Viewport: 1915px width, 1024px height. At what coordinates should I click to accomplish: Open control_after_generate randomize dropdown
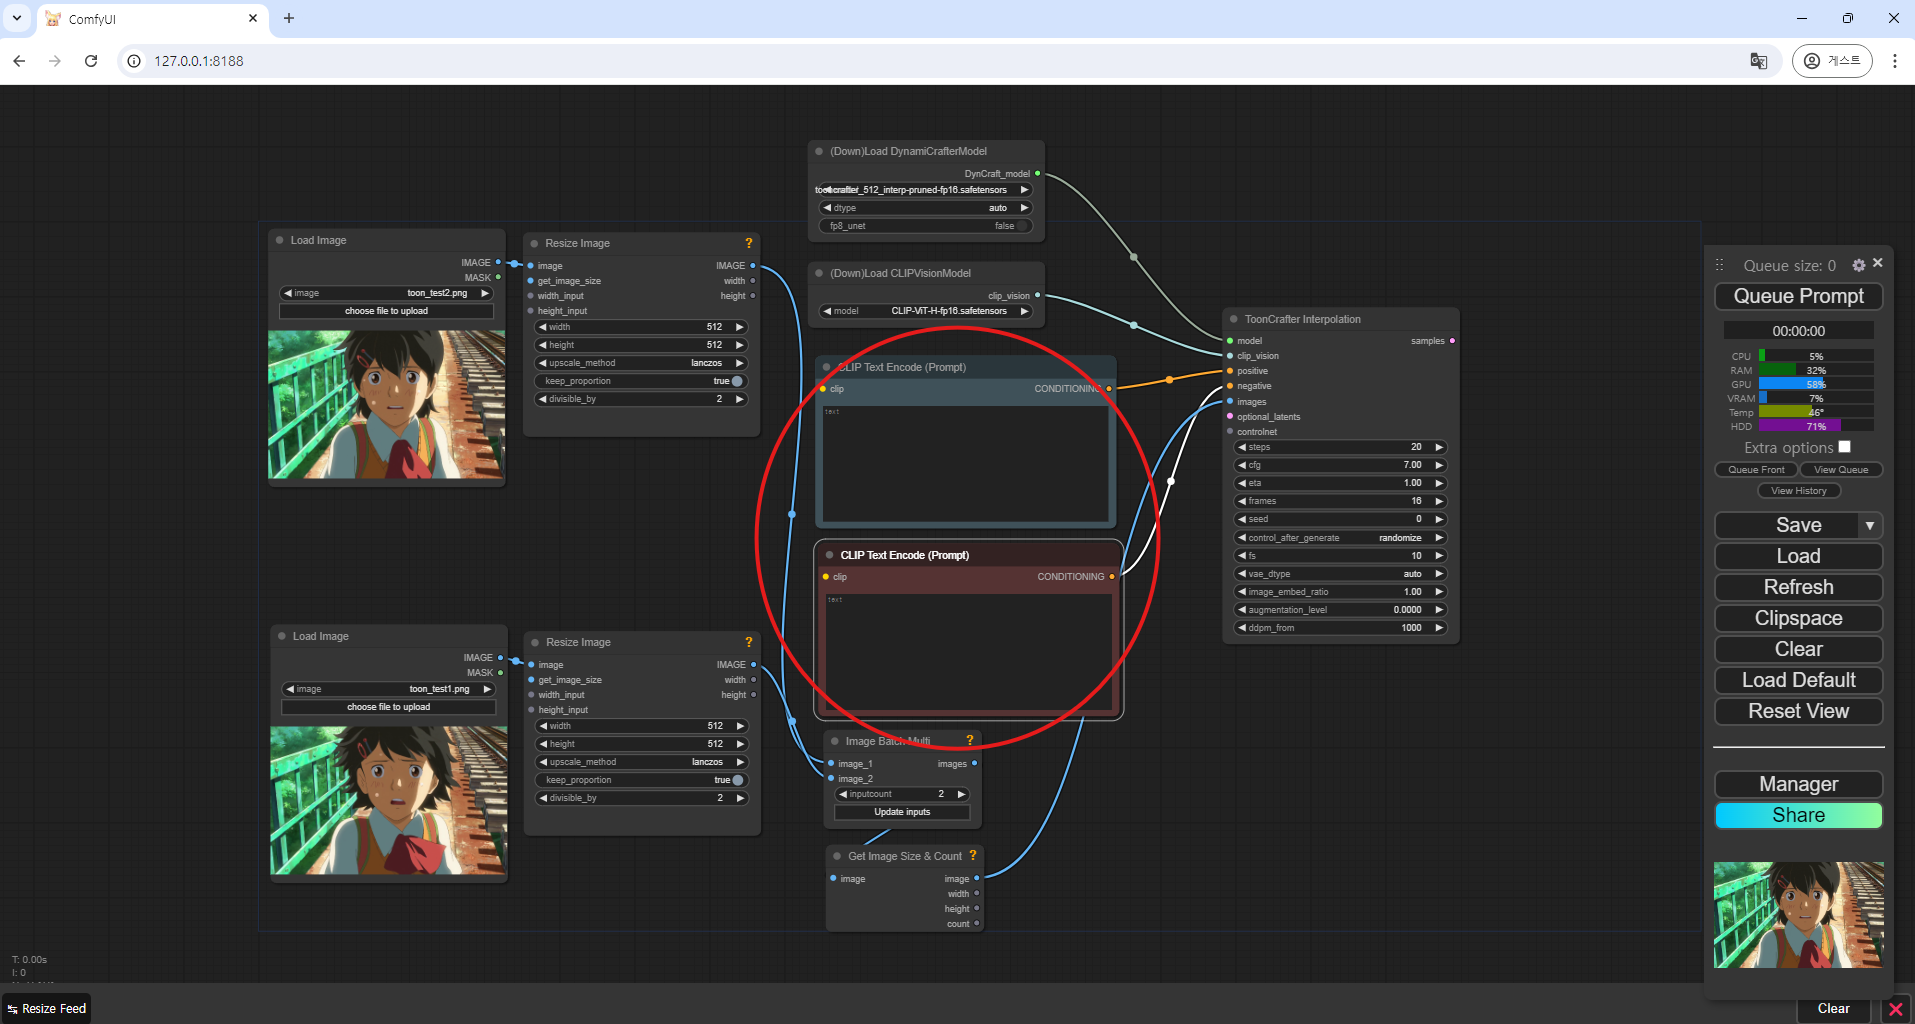click(1341, 538)
